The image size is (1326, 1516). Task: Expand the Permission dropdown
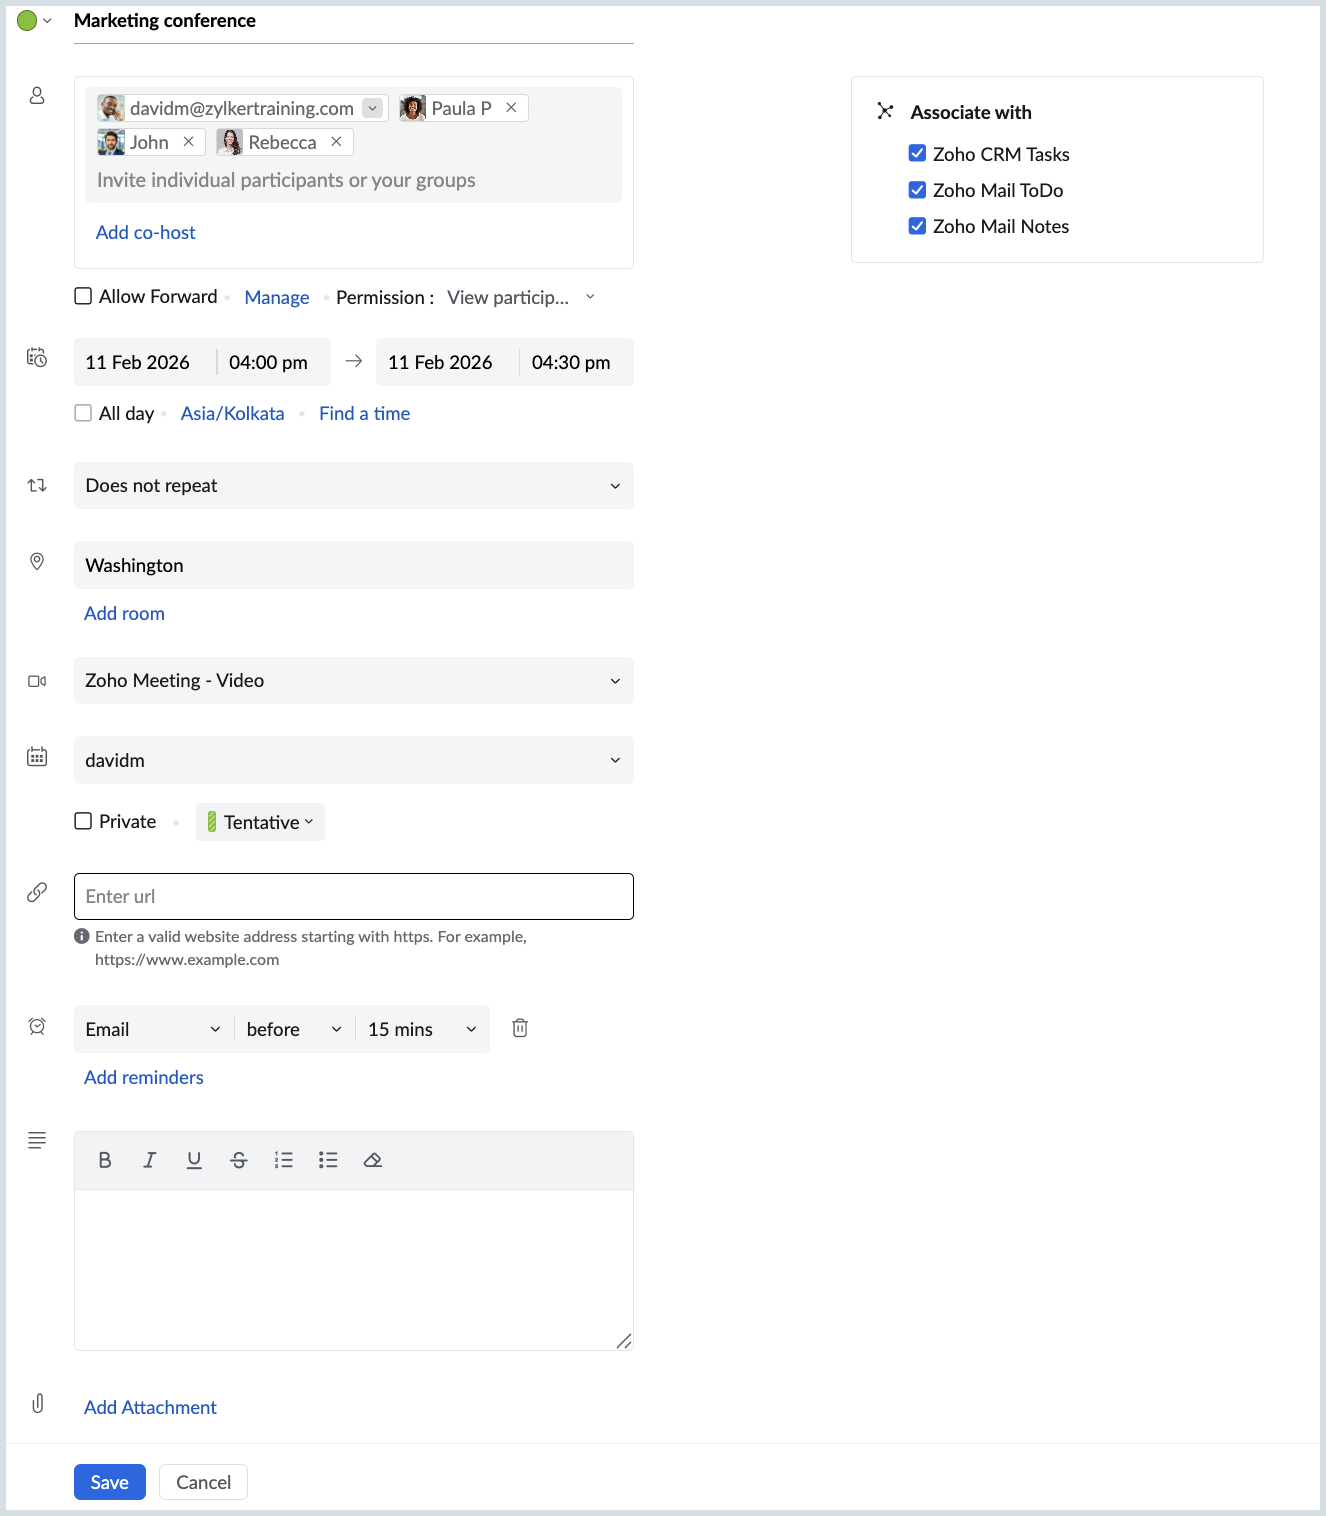pyautogui.click(x=521, y=297)
